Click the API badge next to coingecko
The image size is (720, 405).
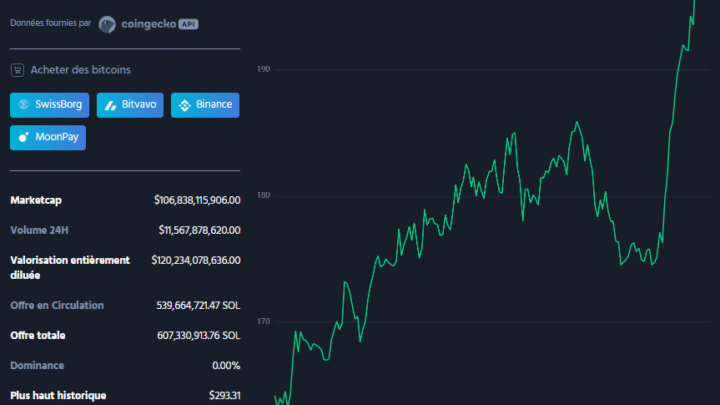tap(188, 24)
